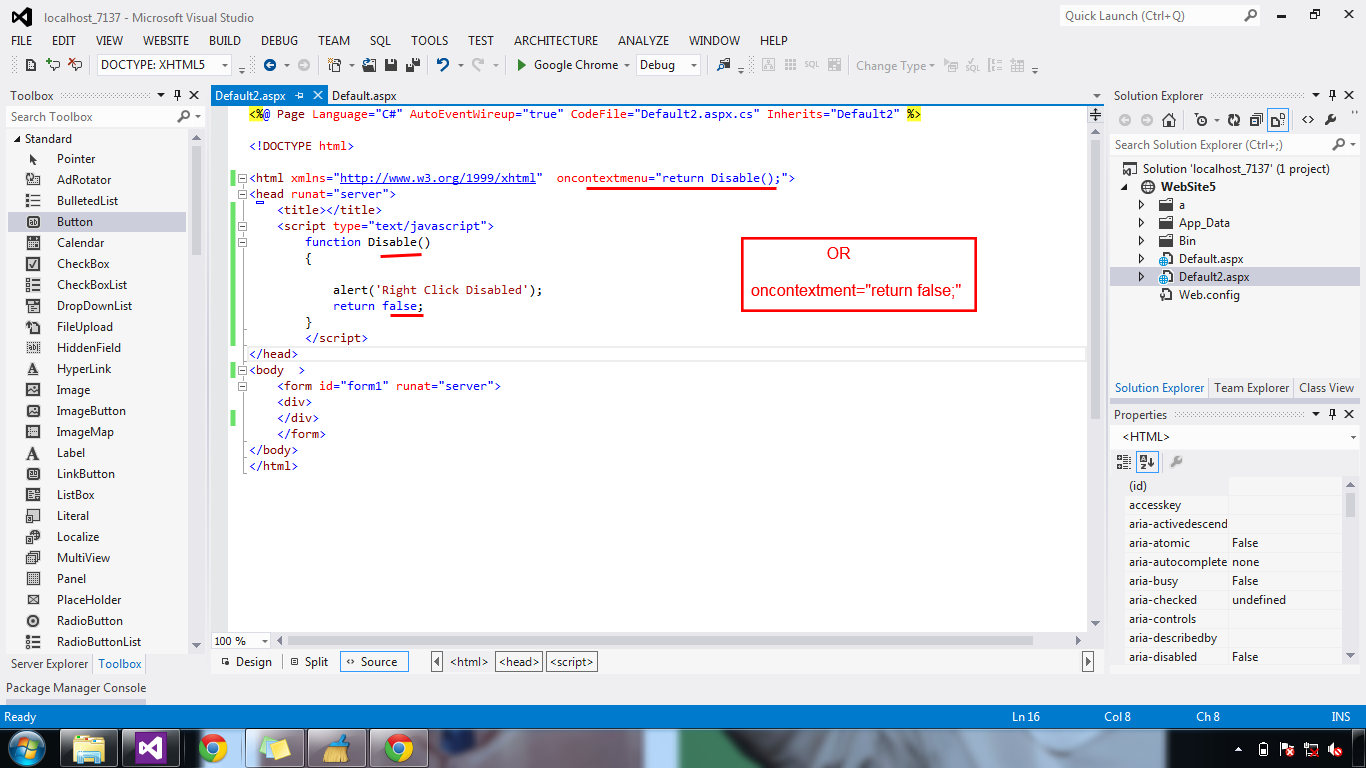Viewport: 1366px width, 768px height.
Task: Collapse the script block in the code editor
Action: tap(241, 226)
